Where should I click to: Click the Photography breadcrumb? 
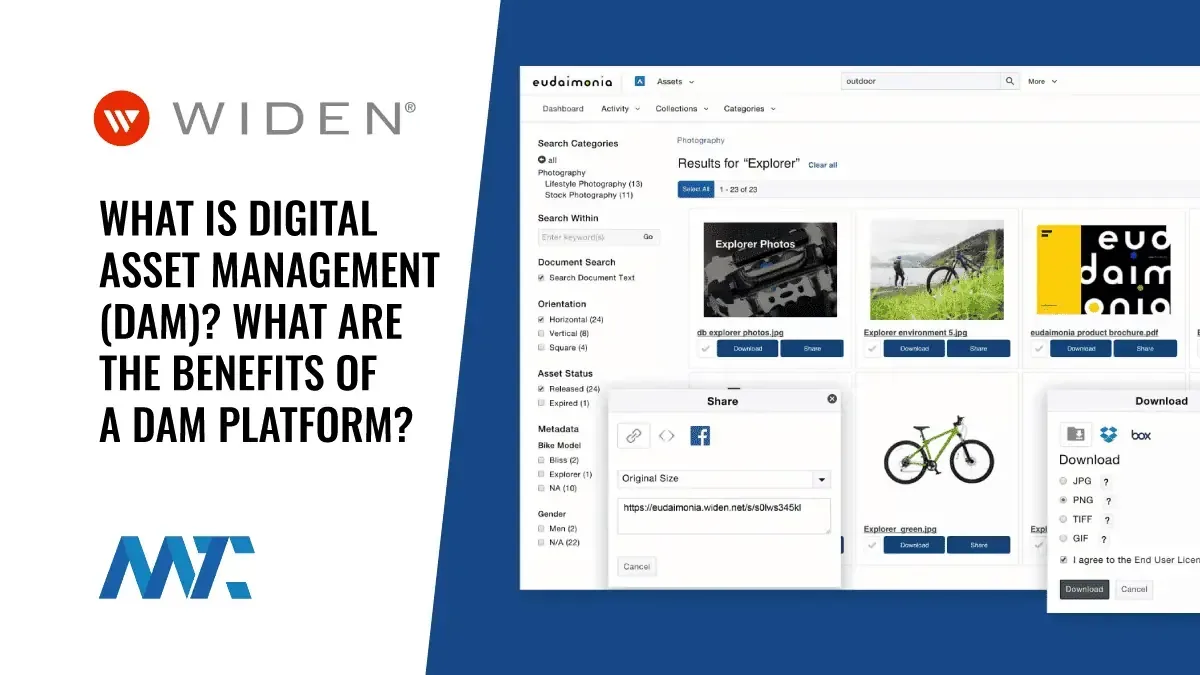[x=701, y=141]
